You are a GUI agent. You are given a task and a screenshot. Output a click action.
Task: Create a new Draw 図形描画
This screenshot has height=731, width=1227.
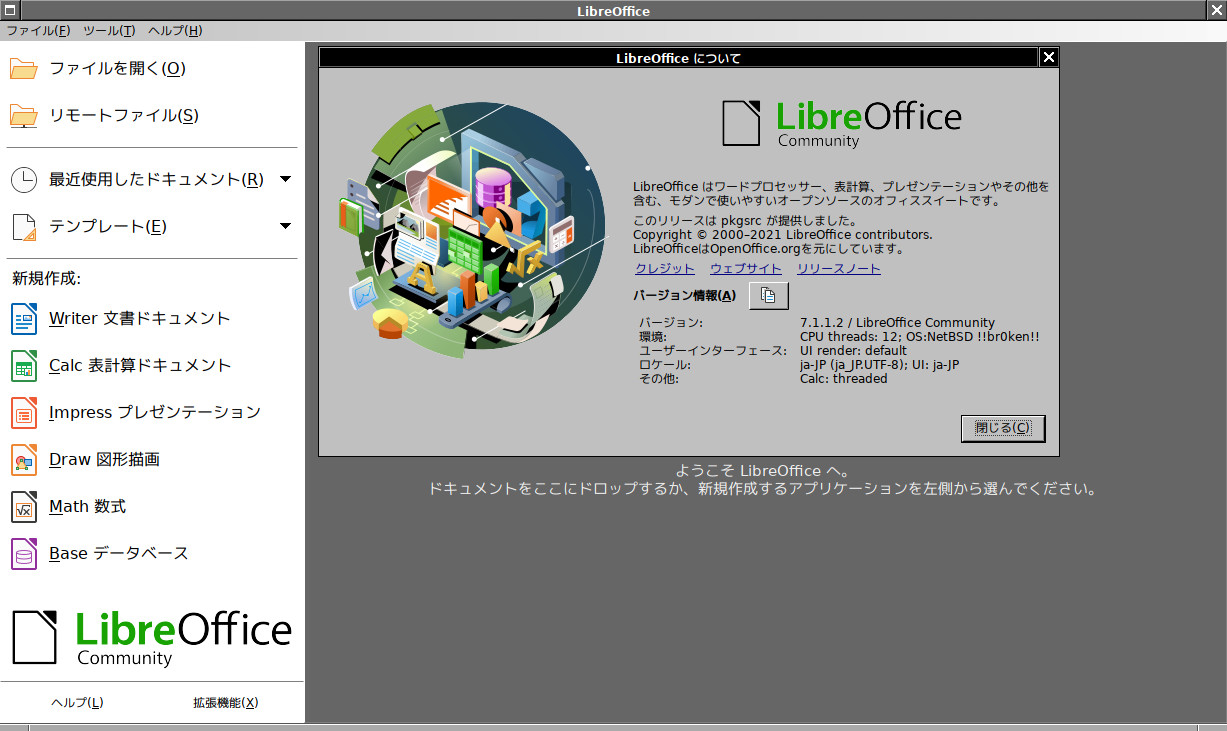(x=104, y=459)
